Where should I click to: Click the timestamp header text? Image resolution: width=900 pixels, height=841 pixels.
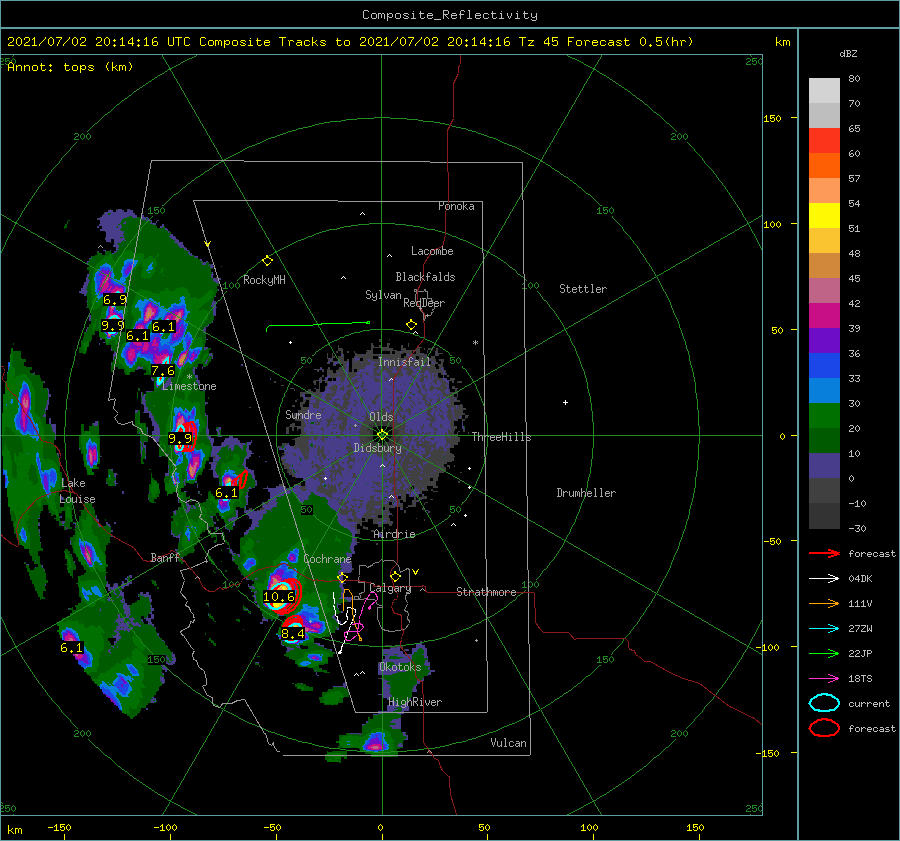[x=350, y=42]
